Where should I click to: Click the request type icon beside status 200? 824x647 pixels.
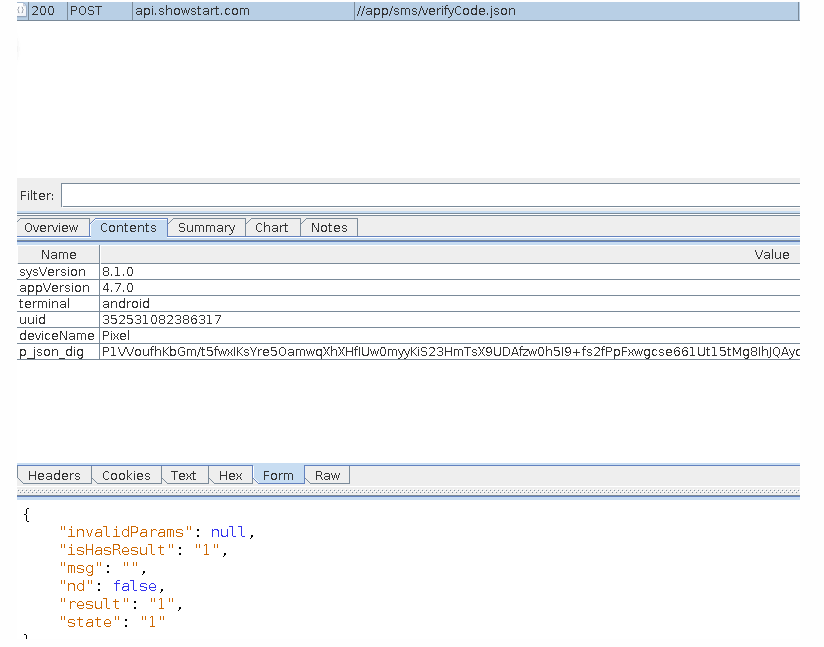22,11
